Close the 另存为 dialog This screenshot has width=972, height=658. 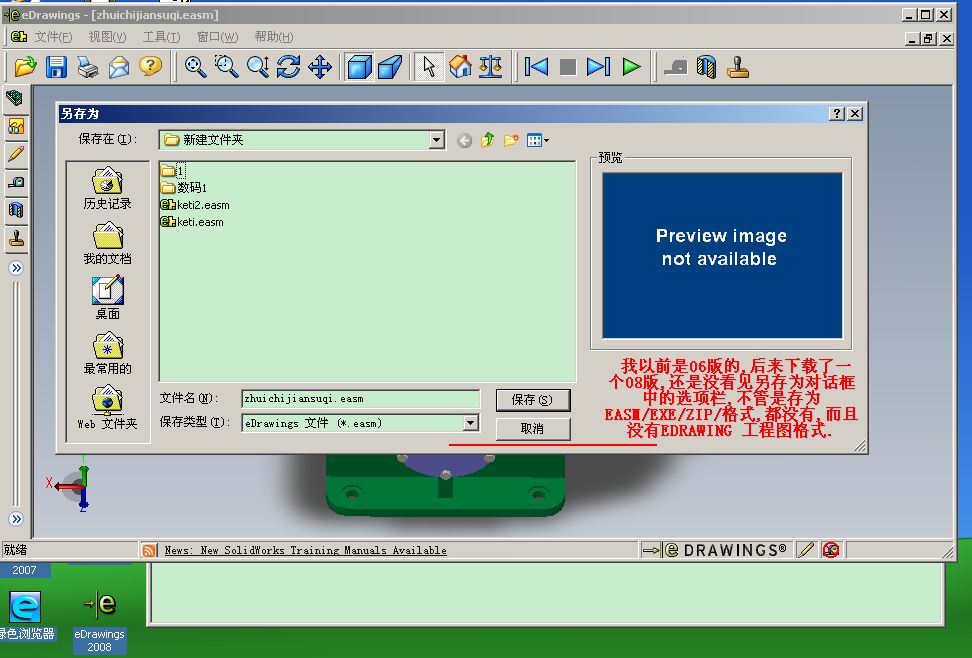855,113
